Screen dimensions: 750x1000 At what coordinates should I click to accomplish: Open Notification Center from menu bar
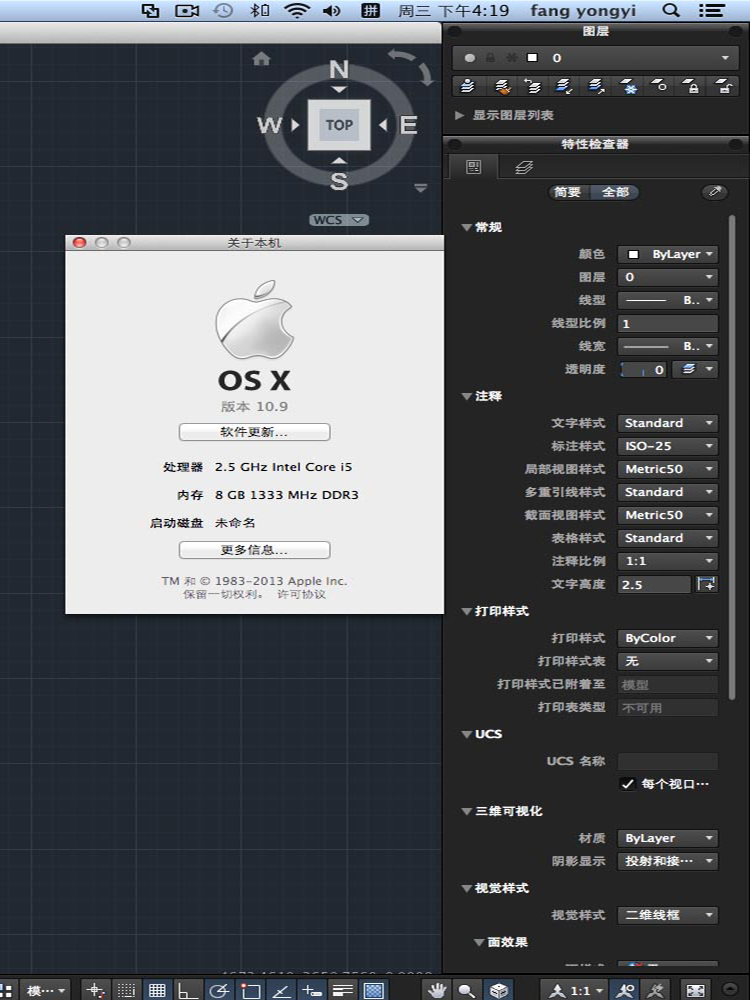point(711,10)
